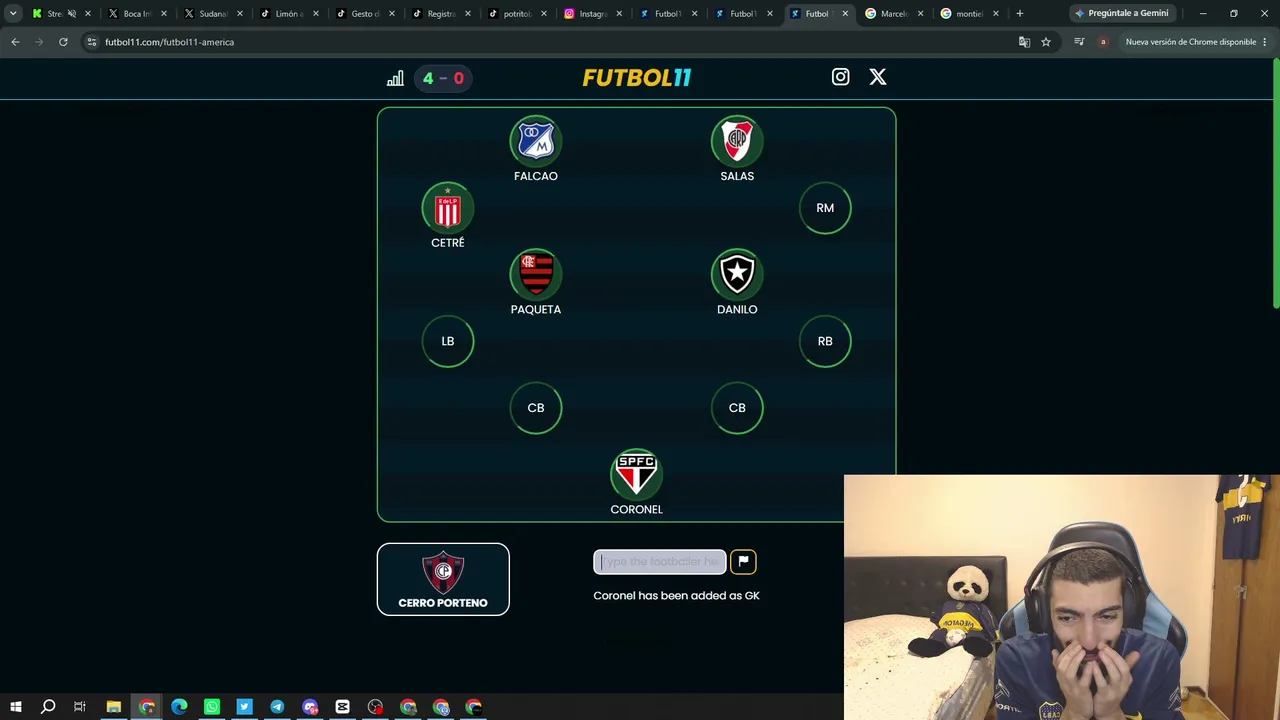This screenshot has width=1280, height=720.
Task: Open File Explorer from the taskbar
Action: (114, 707)
